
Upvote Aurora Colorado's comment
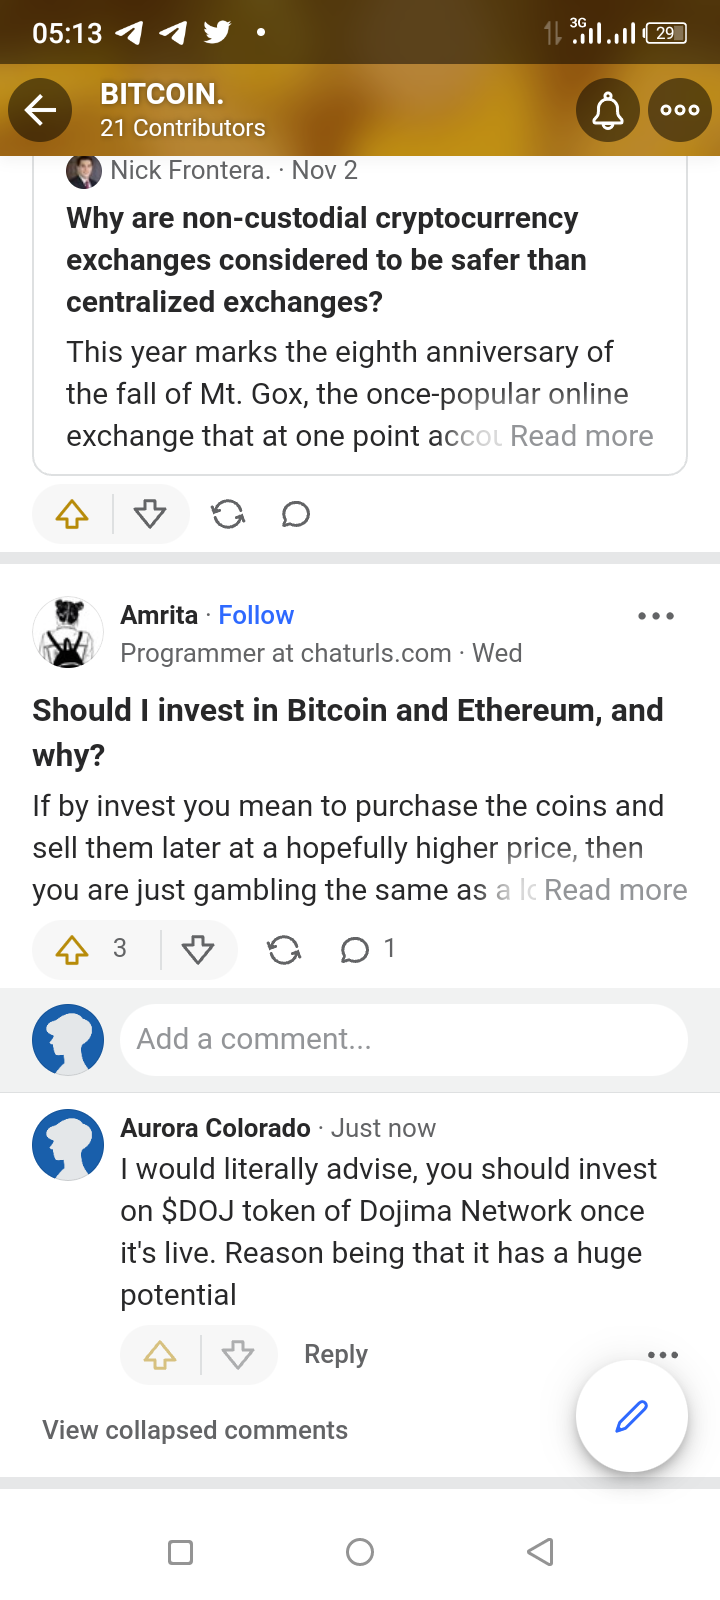coord(160,1355)
